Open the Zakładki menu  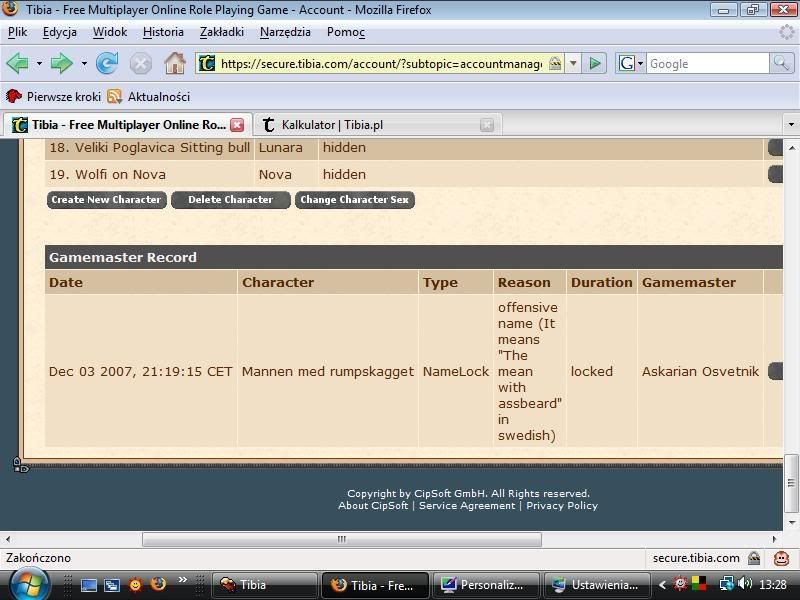(222, 32)
